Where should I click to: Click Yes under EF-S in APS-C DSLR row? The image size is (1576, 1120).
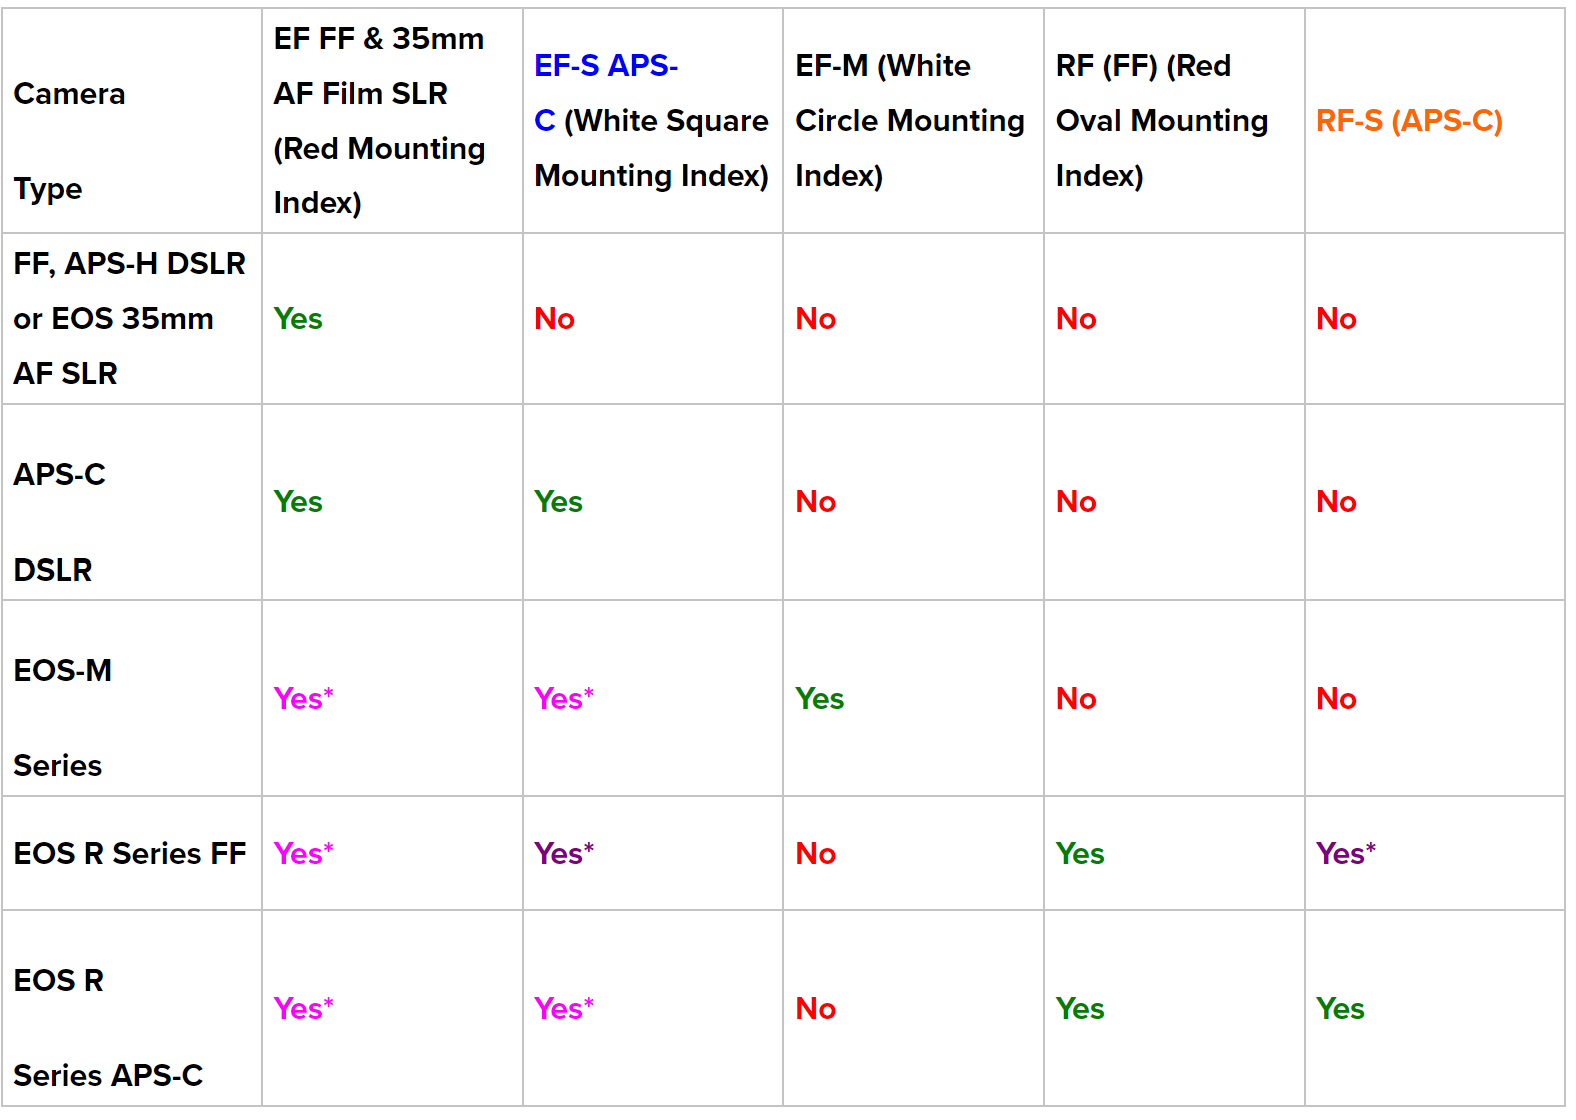coord(558,502)
